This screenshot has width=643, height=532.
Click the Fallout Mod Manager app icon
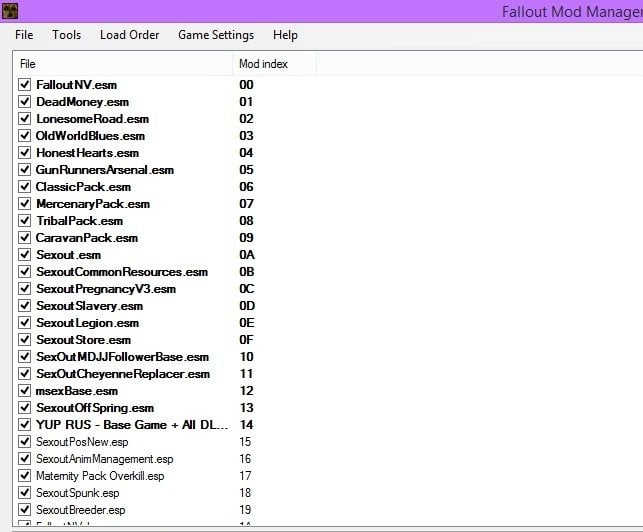[x=10, y=11]
